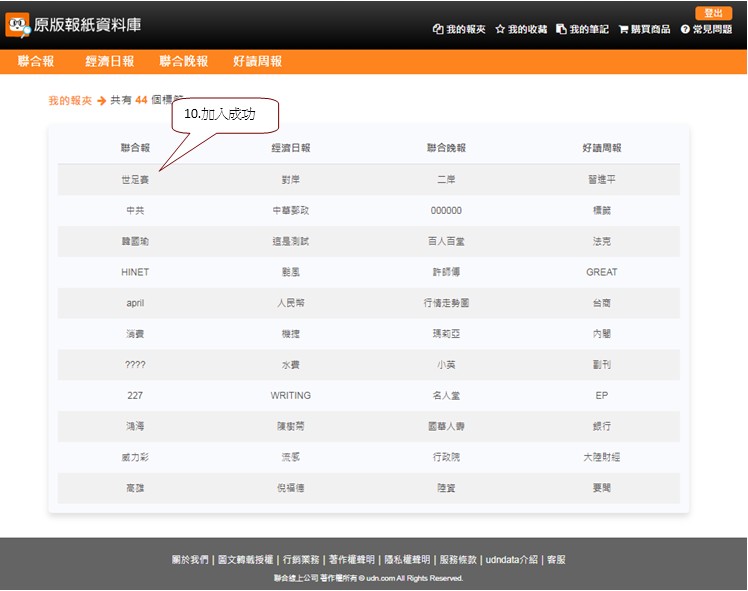Open the 客服 footer link

[556, 560]
